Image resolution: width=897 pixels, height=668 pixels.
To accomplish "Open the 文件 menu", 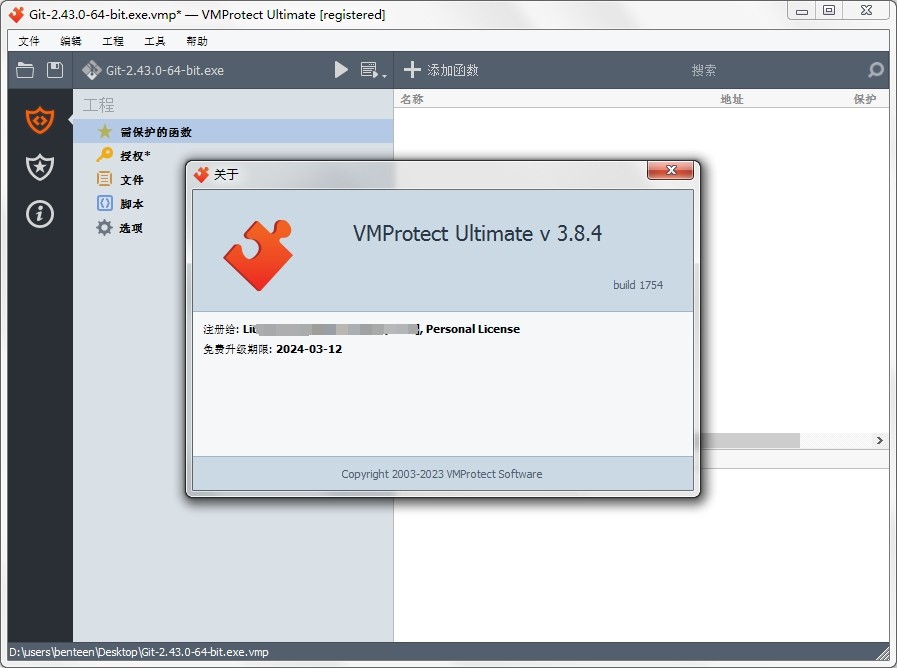I will (29, 41).
